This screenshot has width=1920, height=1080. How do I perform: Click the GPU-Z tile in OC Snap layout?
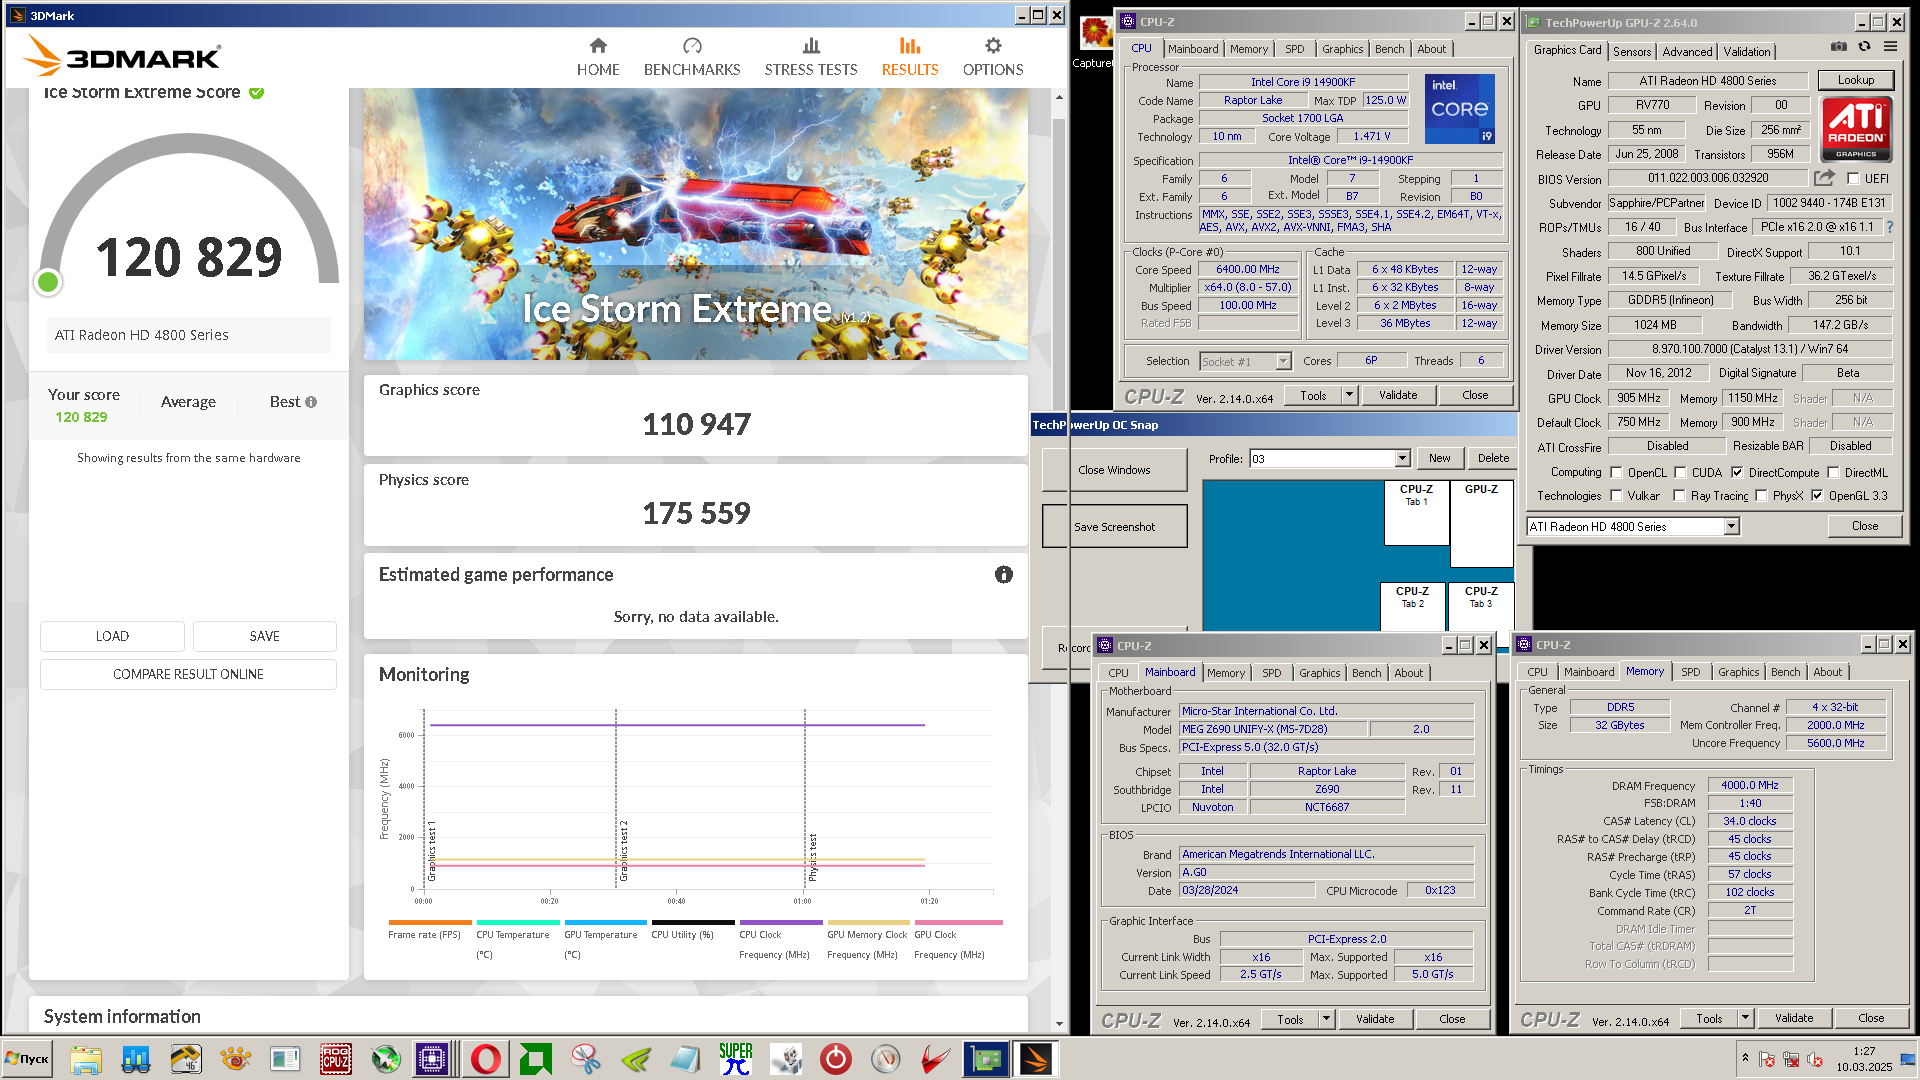point(1482,524)
